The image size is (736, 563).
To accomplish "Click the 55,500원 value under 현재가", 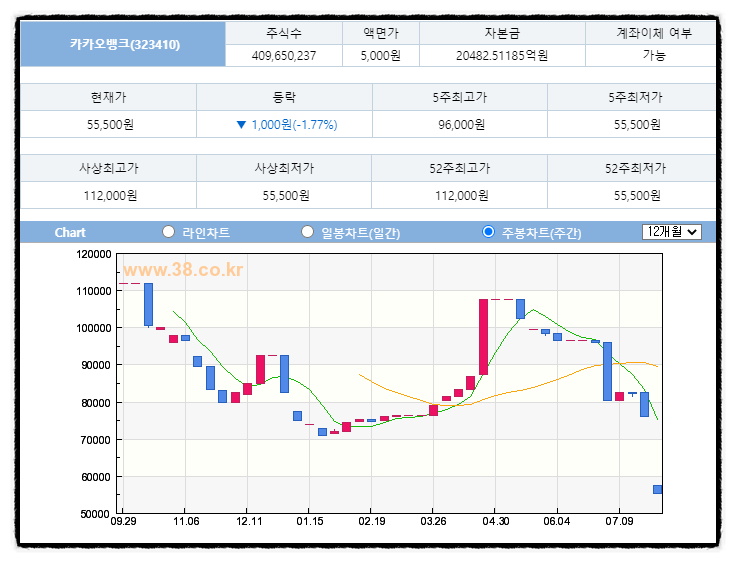I will [110, 125].
